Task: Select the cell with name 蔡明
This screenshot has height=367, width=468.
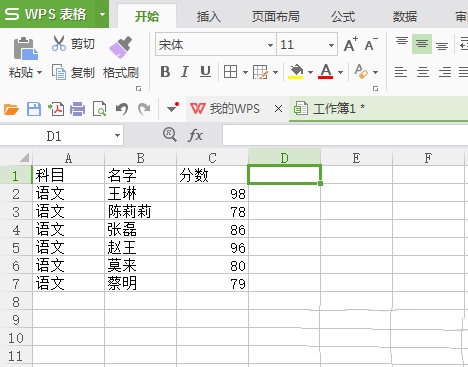Action: 140,284
